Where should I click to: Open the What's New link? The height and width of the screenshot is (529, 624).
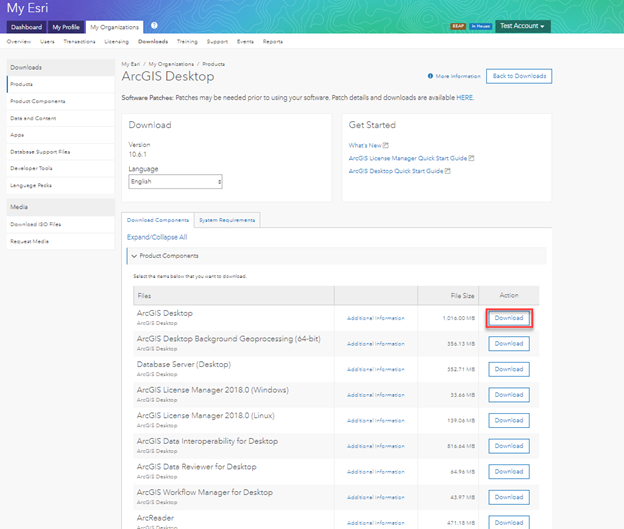[x=365, y=146]
